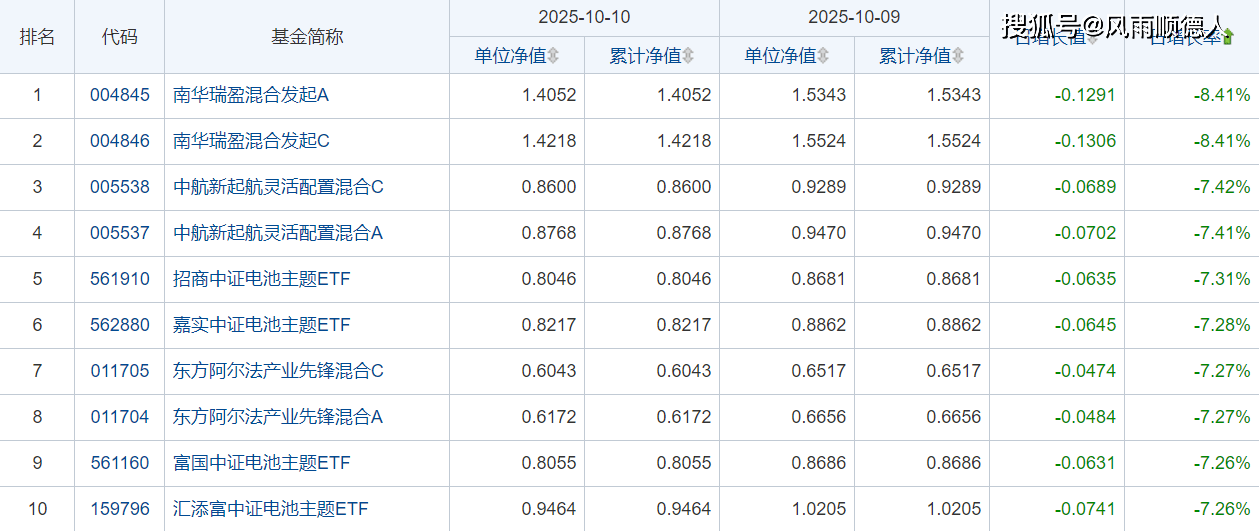Click fund code 159796

(119, 510)
